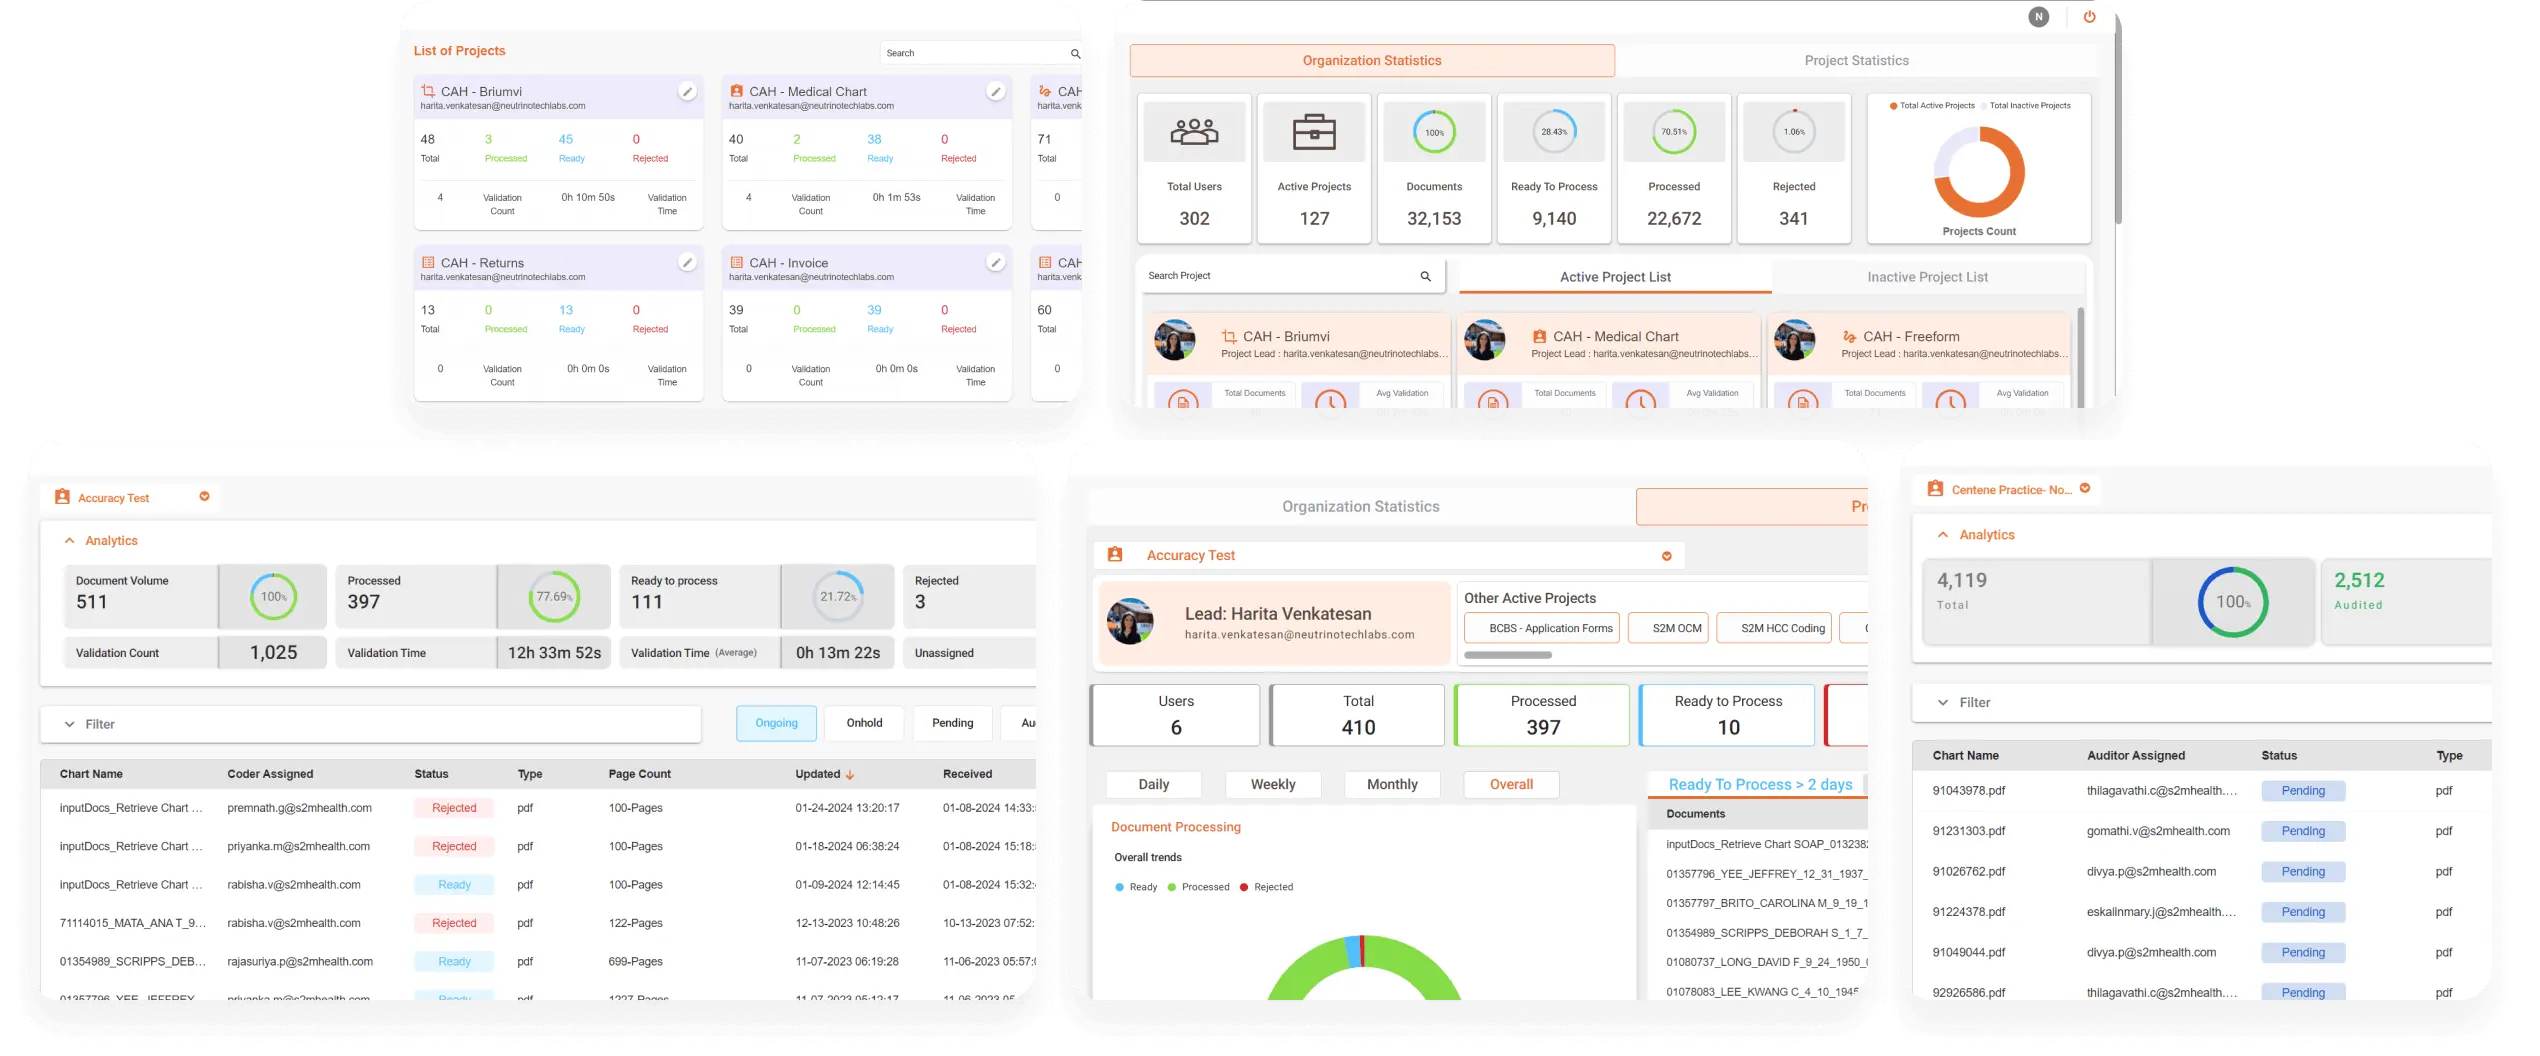Click the Other Active Projects horizontal scrollbar
This screenshot has width=2540, height=1056.
coord(1508,656)
